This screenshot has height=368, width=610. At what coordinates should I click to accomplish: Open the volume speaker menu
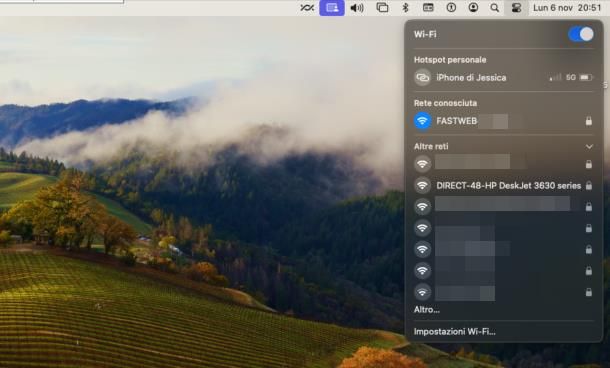357,8
